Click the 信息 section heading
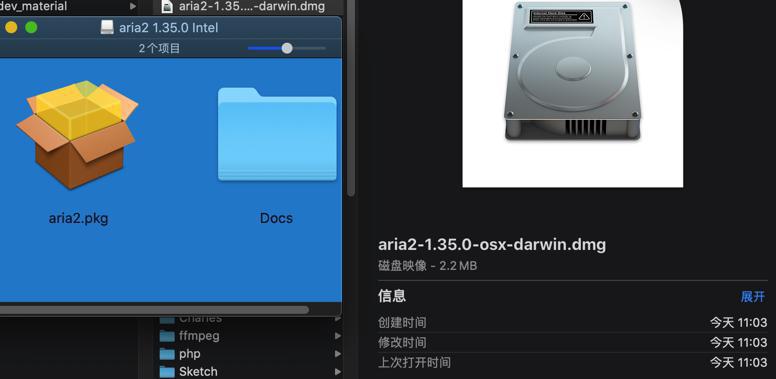776x379 pixels. pyautogui.click(x=392, y=296)
